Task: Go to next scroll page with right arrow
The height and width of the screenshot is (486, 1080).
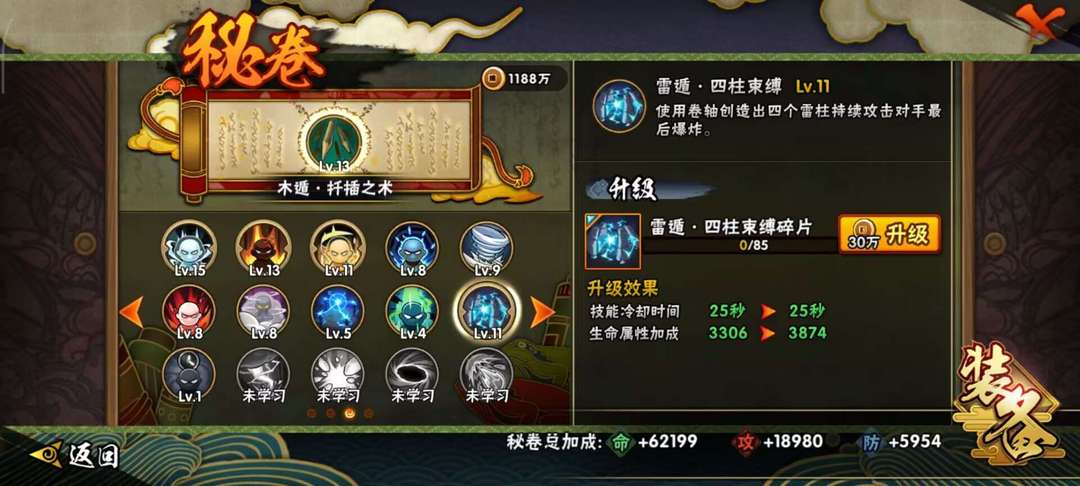Action: point(543,313)
